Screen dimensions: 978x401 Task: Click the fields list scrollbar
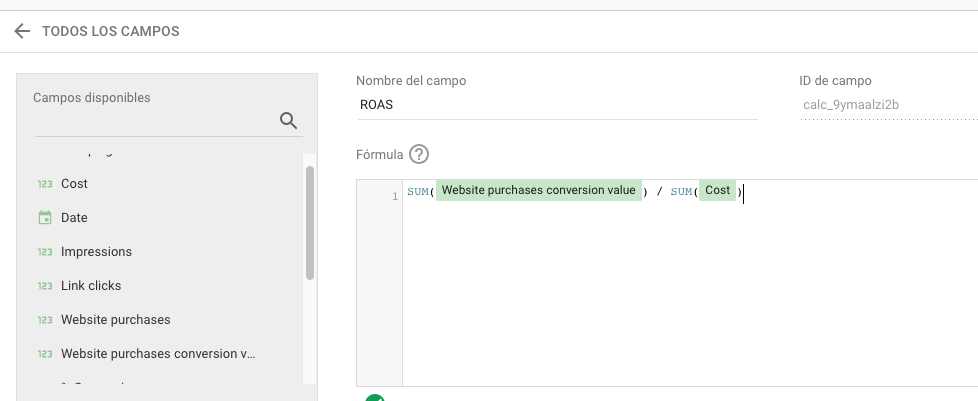click(309, 223)
